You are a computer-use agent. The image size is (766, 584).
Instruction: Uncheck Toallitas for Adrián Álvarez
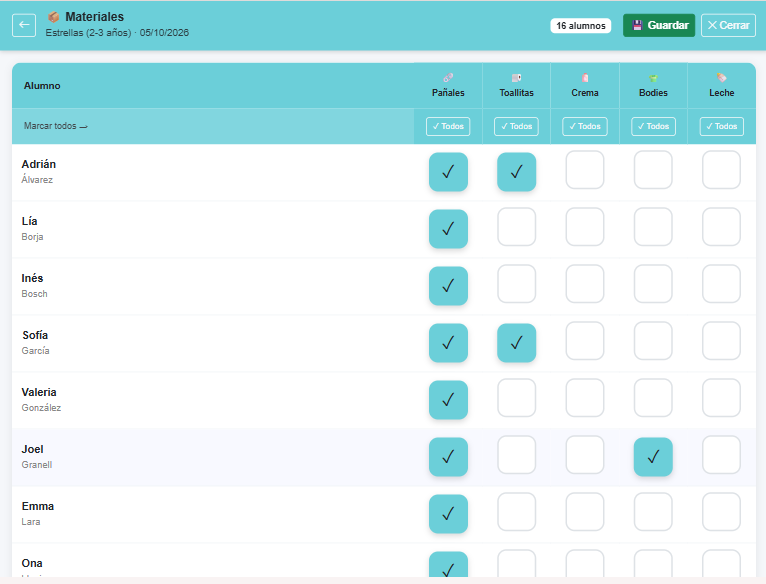click(516, 172)
